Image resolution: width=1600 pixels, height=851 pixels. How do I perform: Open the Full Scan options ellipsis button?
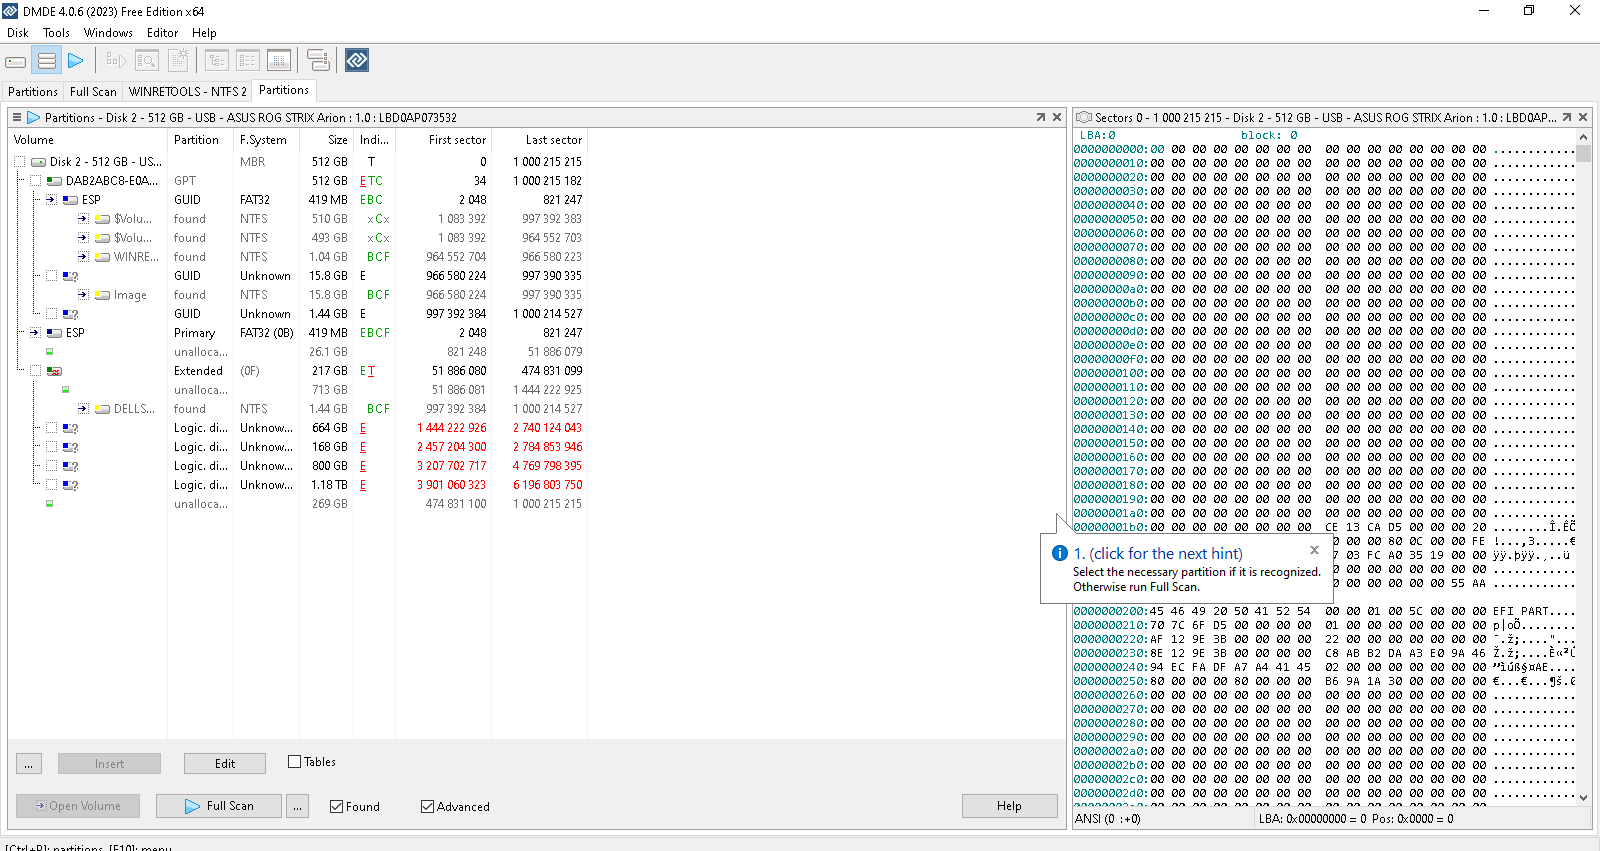(297, 806)
